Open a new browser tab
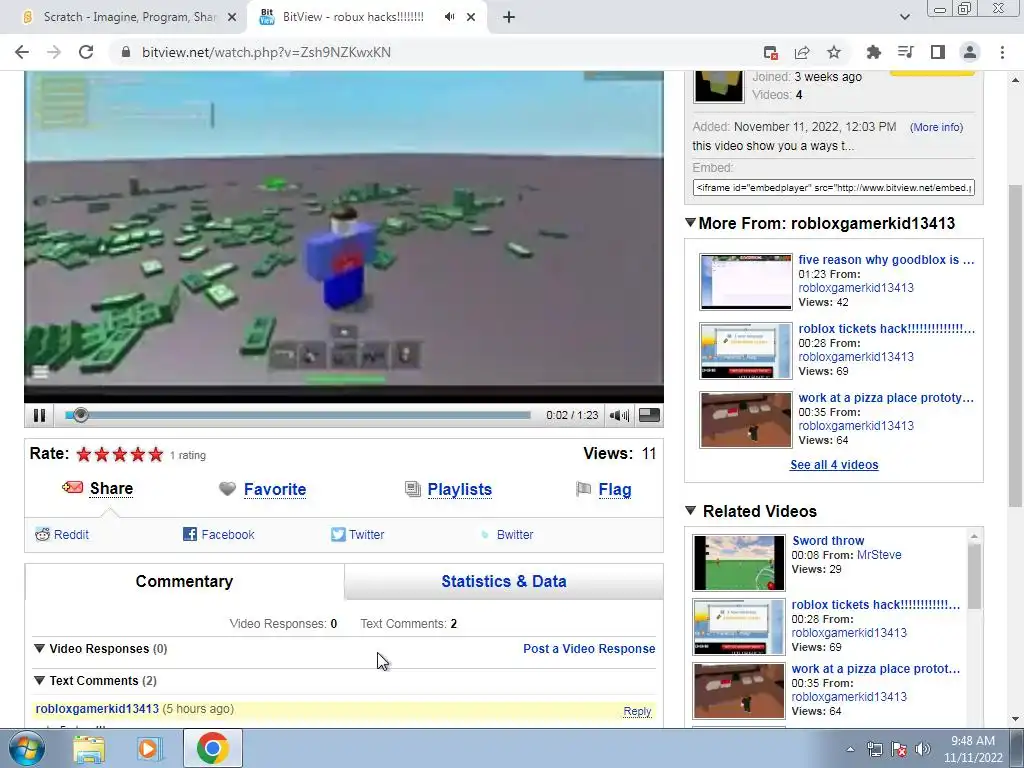1024x768 pixels. point(509,17)
